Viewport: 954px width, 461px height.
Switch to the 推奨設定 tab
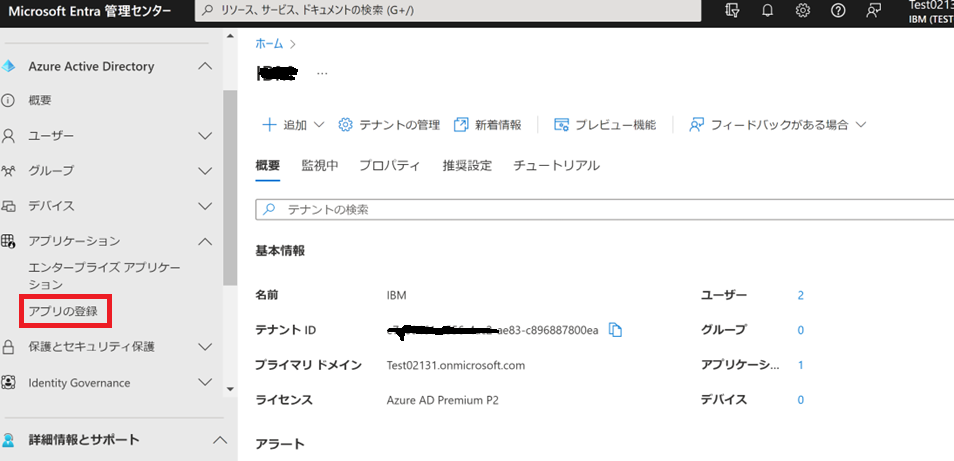[x=467, y=165]
